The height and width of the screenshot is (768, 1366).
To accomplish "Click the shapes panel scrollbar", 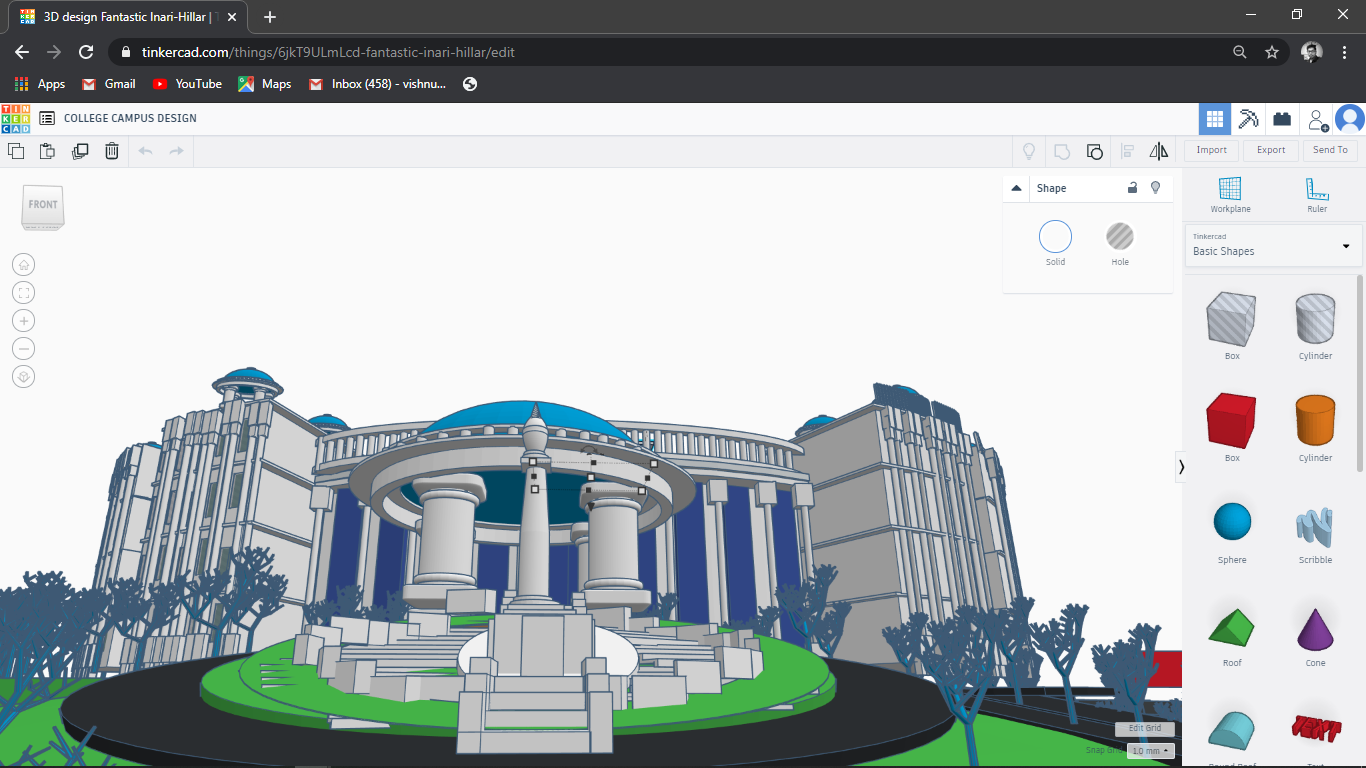I will coord(1359,373).
